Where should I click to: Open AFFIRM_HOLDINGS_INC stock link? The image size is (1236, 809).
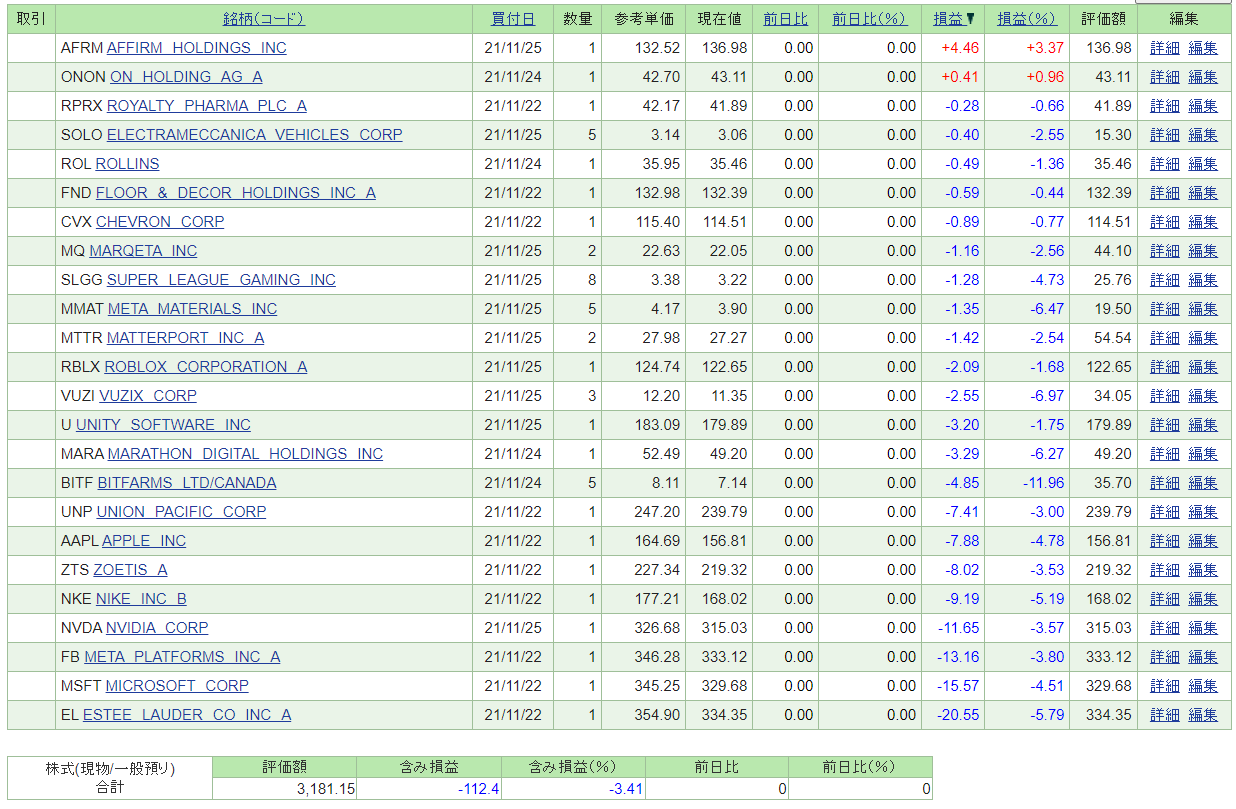[x=196, y=48]
